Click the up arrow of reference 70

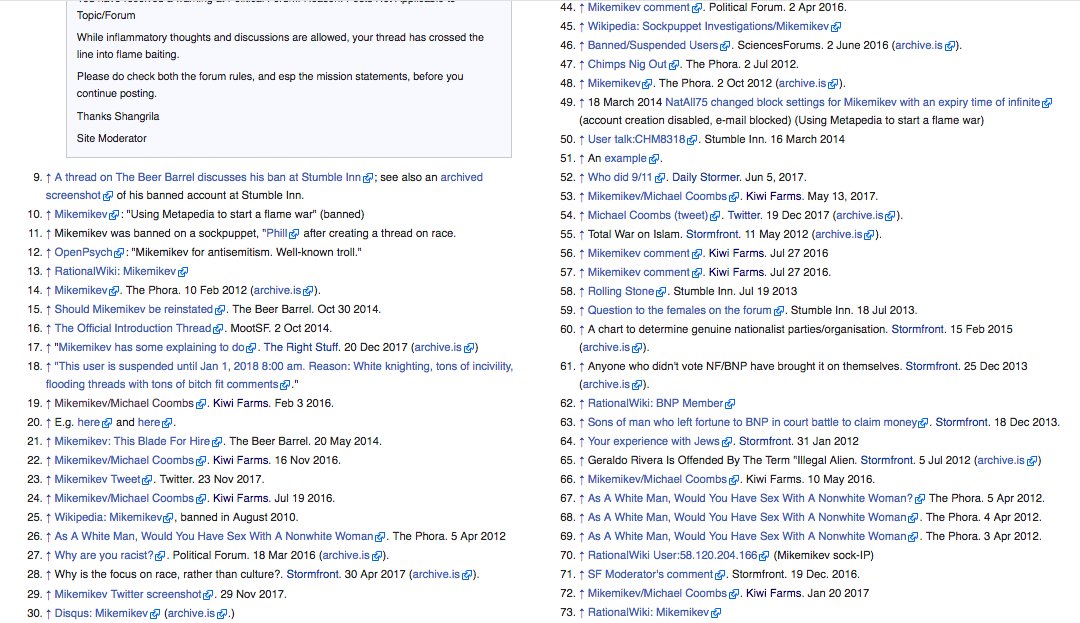(582, 556)
